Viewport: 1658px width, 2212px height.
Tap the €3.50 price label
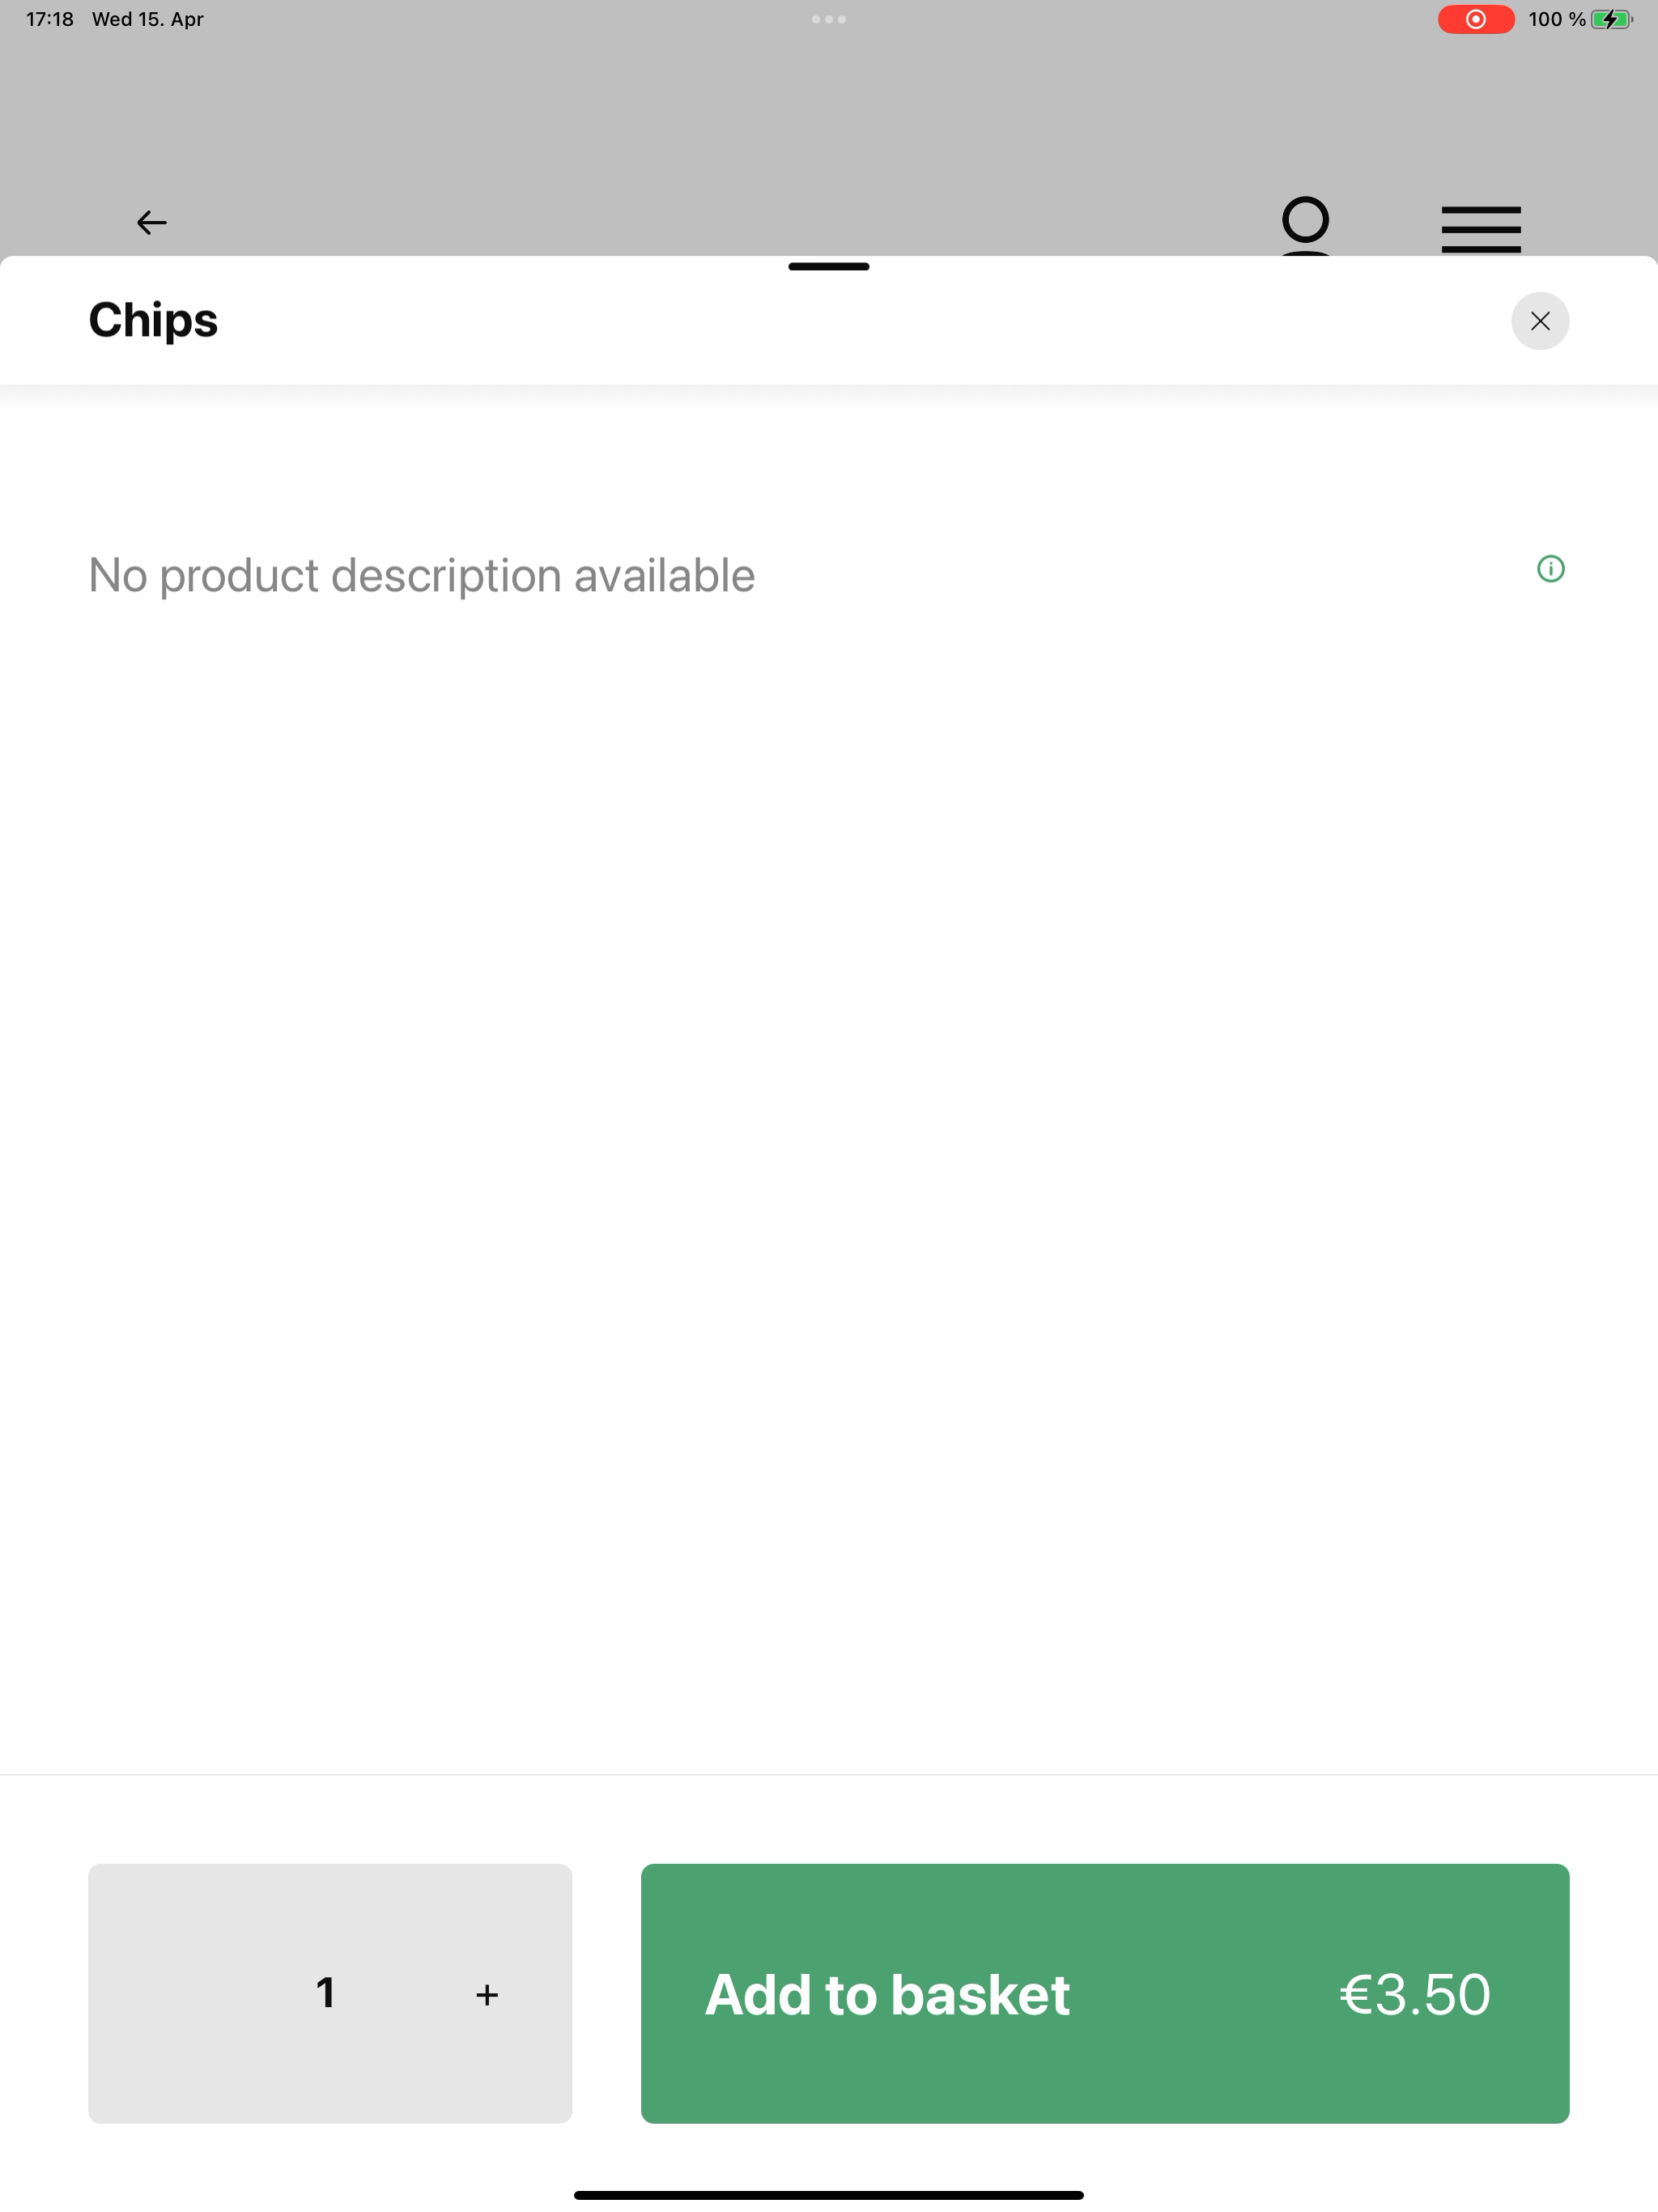(x=1414, y=1993)
